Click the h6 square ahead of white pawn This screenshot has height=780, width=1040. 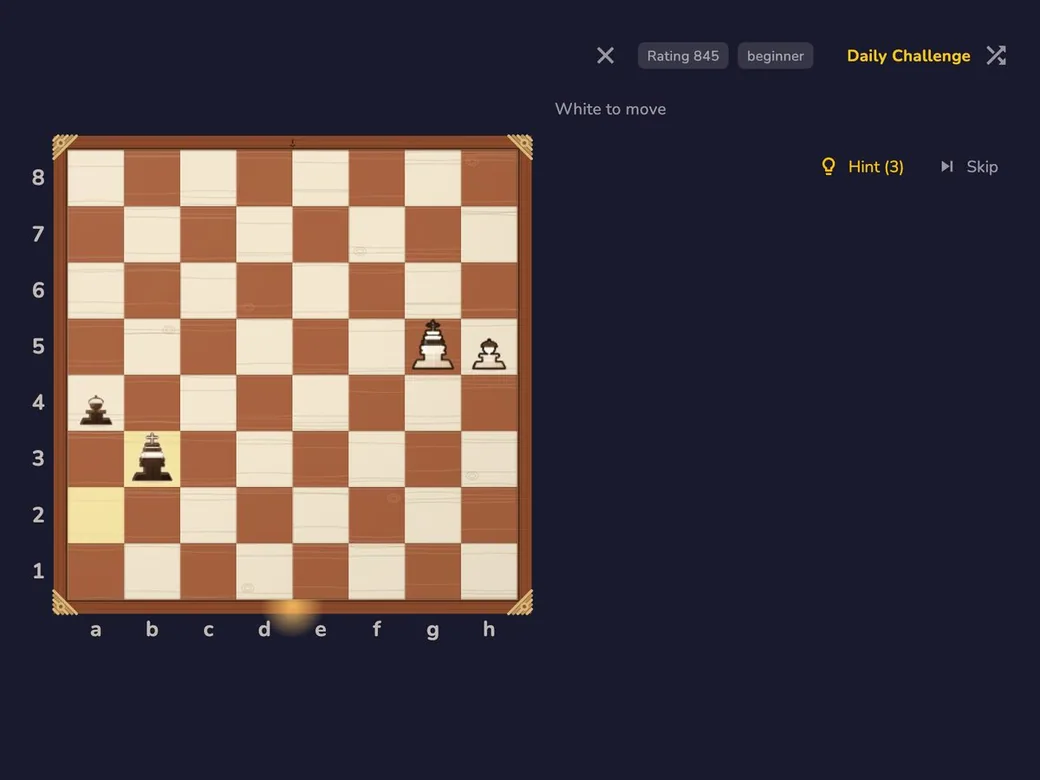489,291
